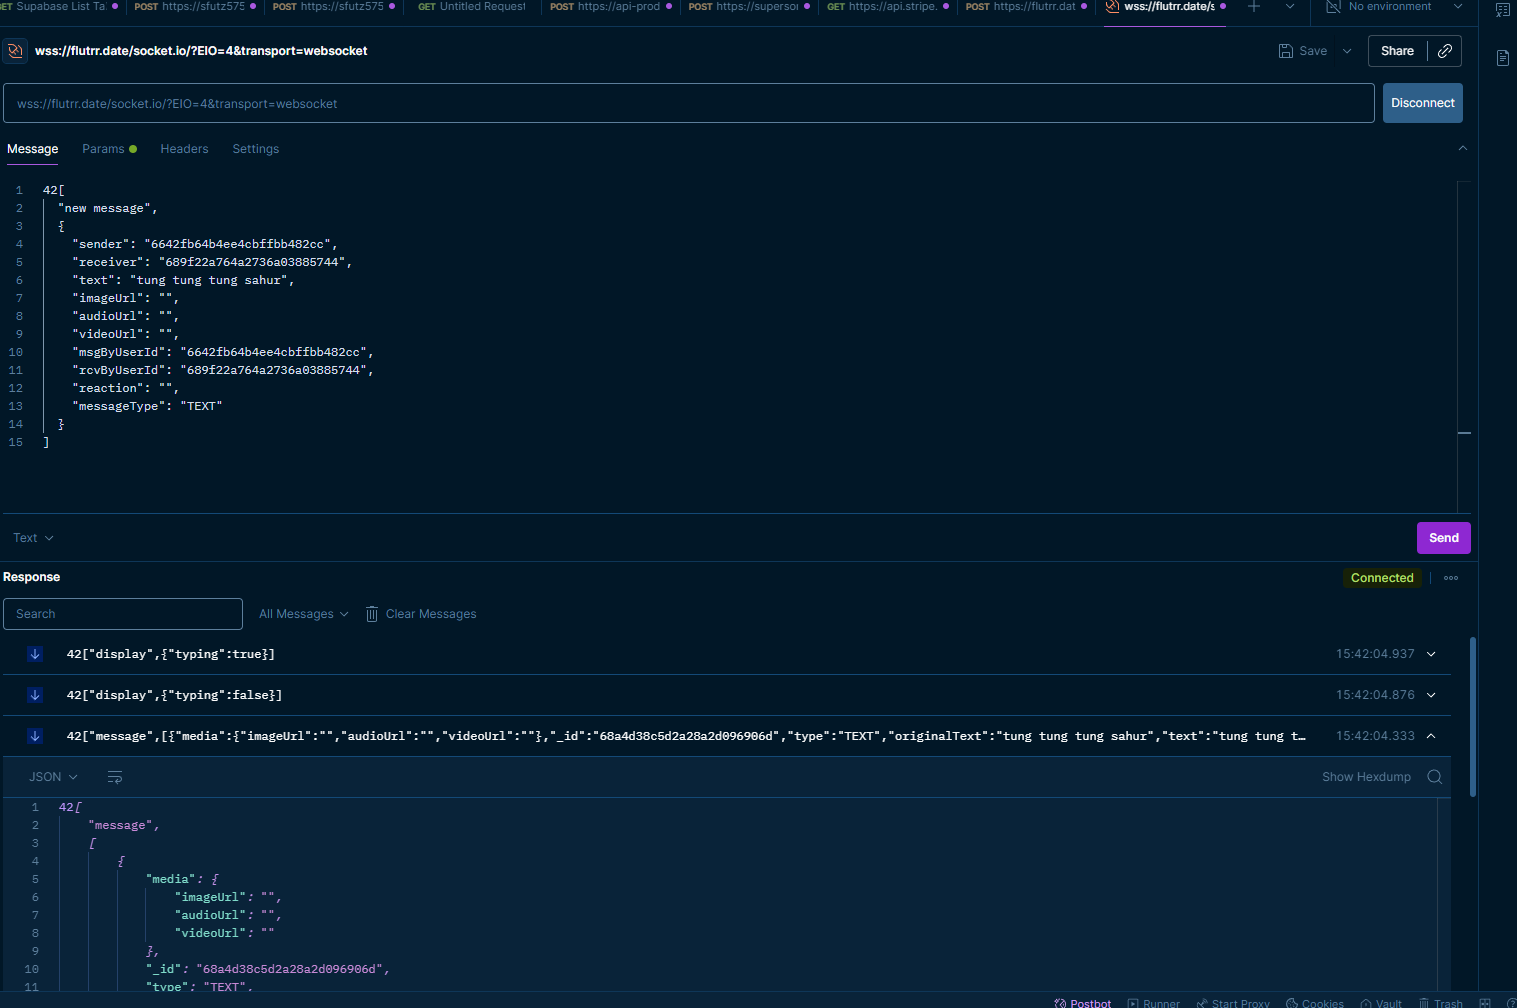Click incoming arrow icon on typing:true message
Image resolution: width=1517 pixels, height=1008 pixels.
(x=35, y=654)
